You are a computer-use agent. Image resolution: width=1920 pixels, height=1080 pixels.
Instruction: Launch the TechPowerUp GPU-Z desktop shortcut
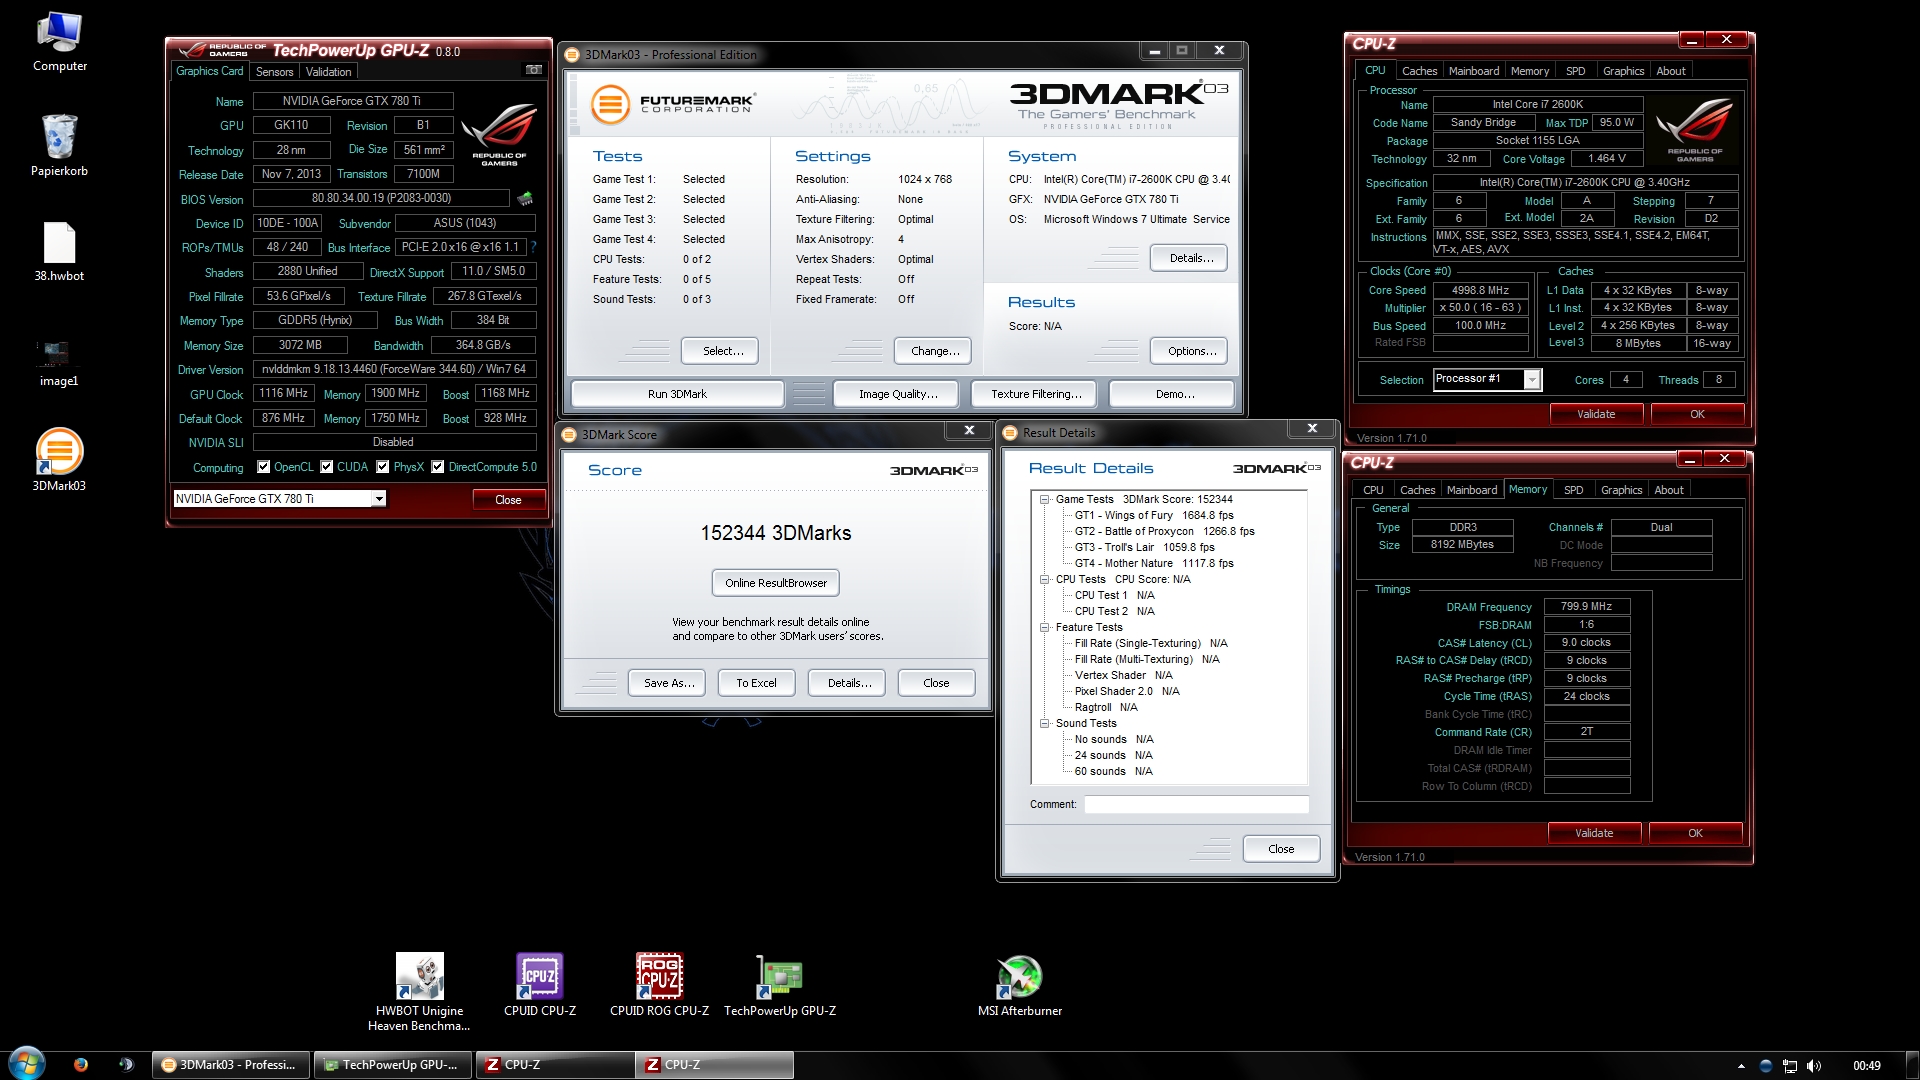[x=780, y=985]
